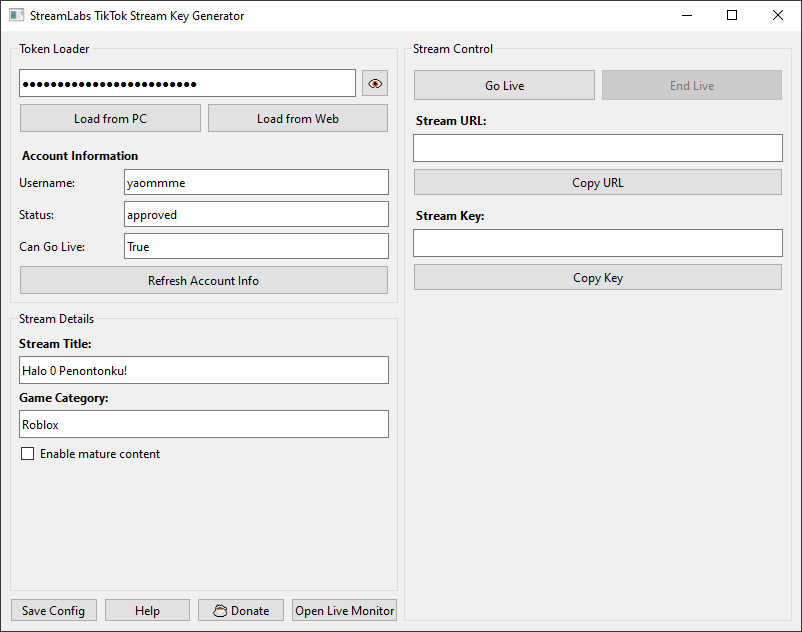Viewport: 802px width, 632px height.
Task: Click the empty Stream Key field
Action: pyautogui.click(x=597, y=243)
